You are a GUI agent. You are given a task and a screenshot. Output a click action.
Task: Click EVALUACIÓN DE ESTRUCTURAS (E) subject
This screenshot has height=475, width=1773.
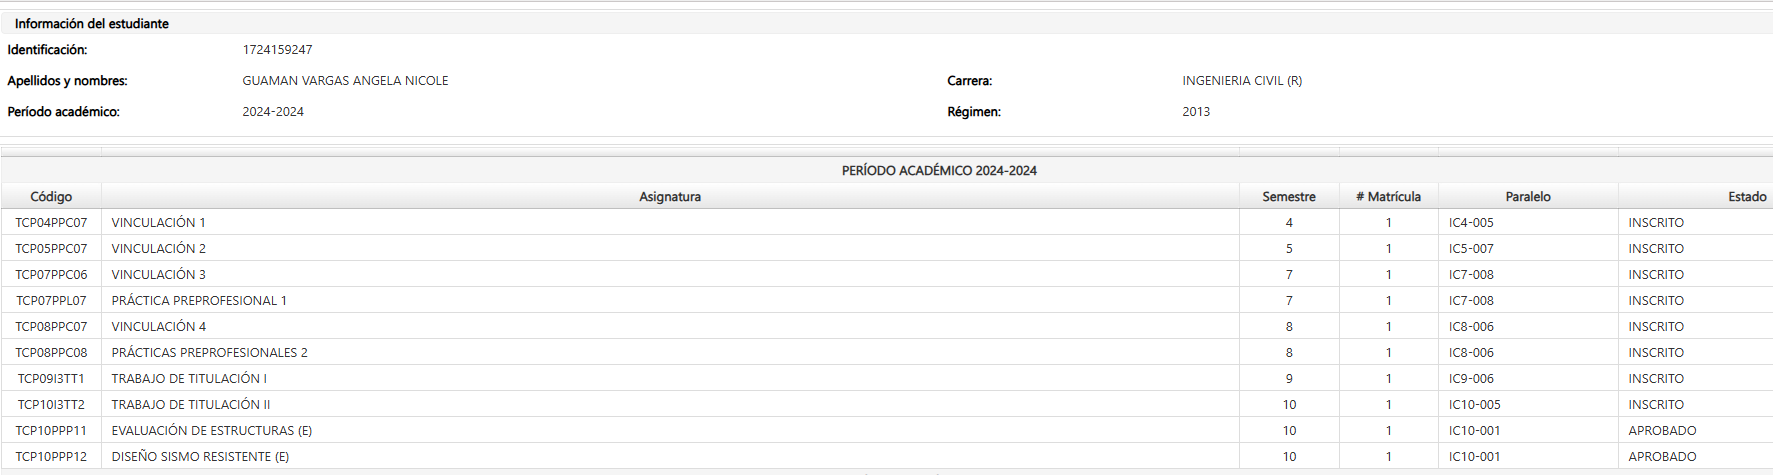[211, 431]
